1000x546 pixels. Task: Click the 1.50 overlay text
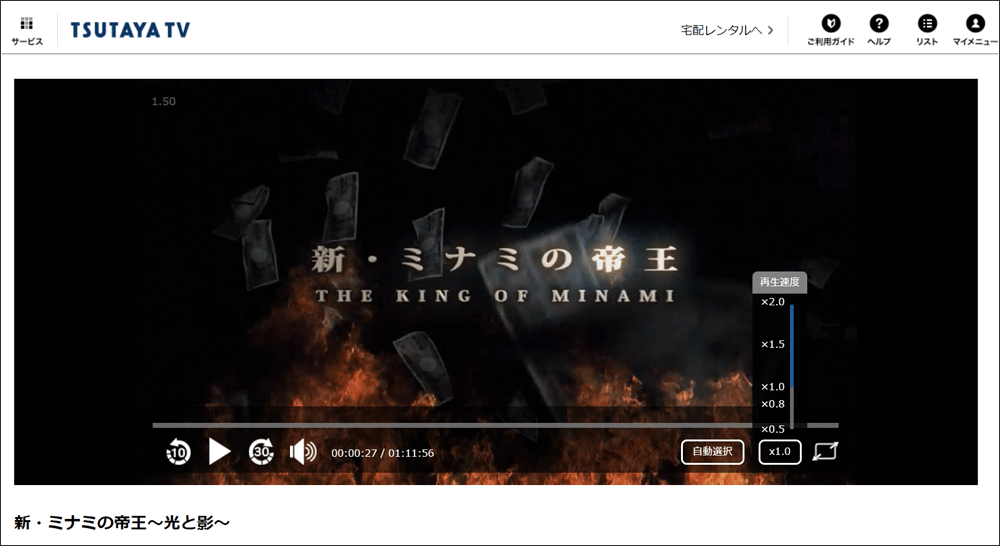163,101
